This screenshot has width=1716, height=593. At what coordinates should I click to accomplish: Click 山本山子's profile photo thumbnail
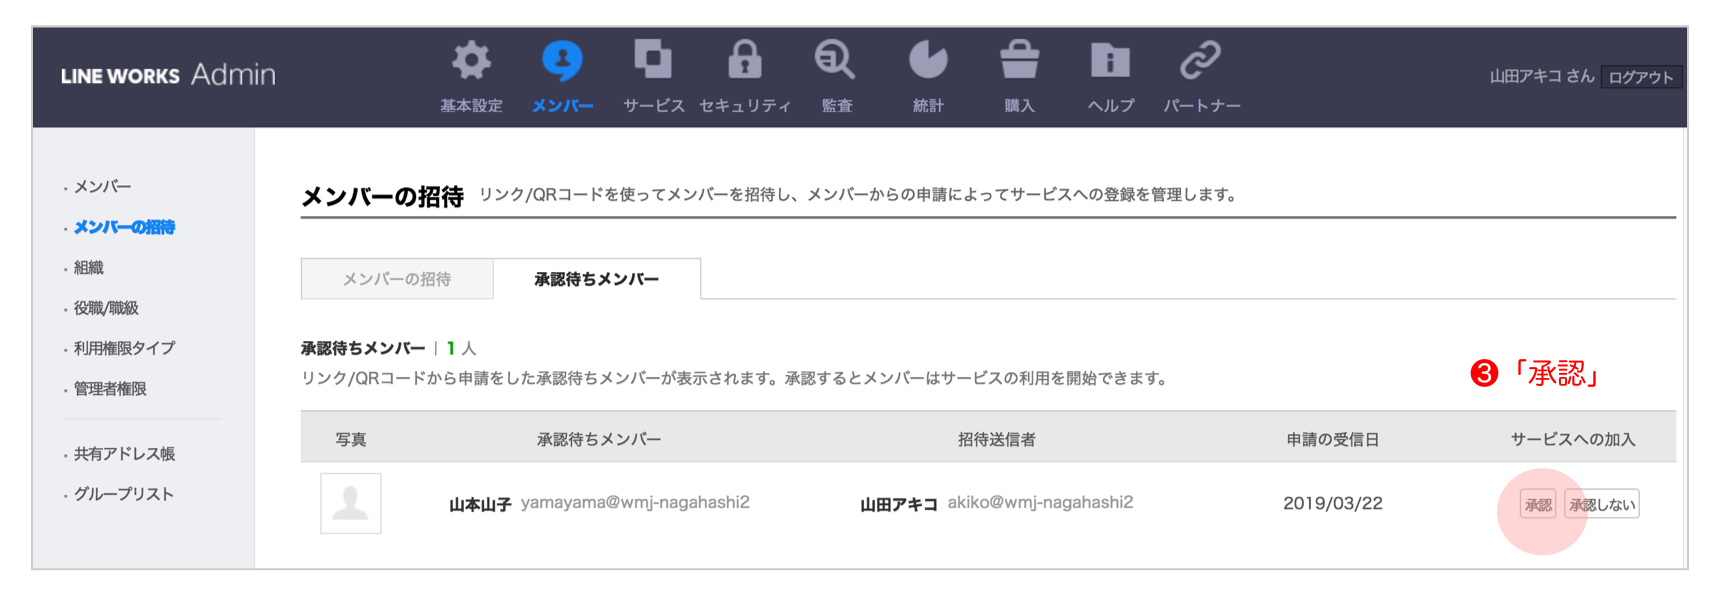(x=351, y=503)
